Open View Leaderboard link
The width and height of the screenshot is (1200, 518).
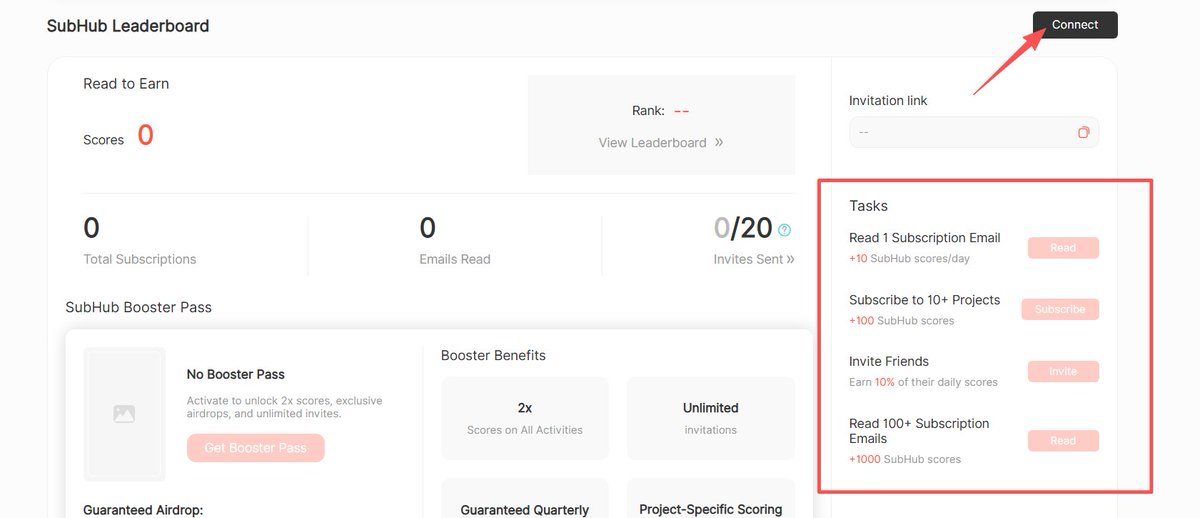click(x=661, y=142)
